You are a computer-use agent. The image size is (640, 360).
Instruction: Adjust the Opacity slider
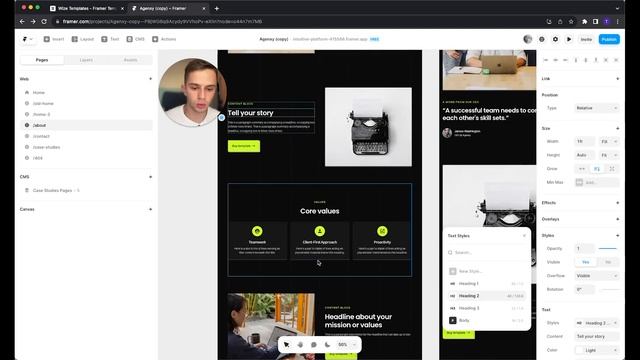click(608, 248)
